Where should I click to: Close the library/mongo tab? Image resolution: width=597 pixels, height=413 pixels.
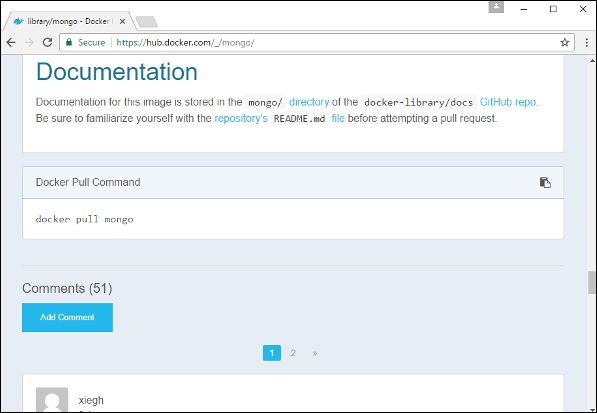click(122, 21)
